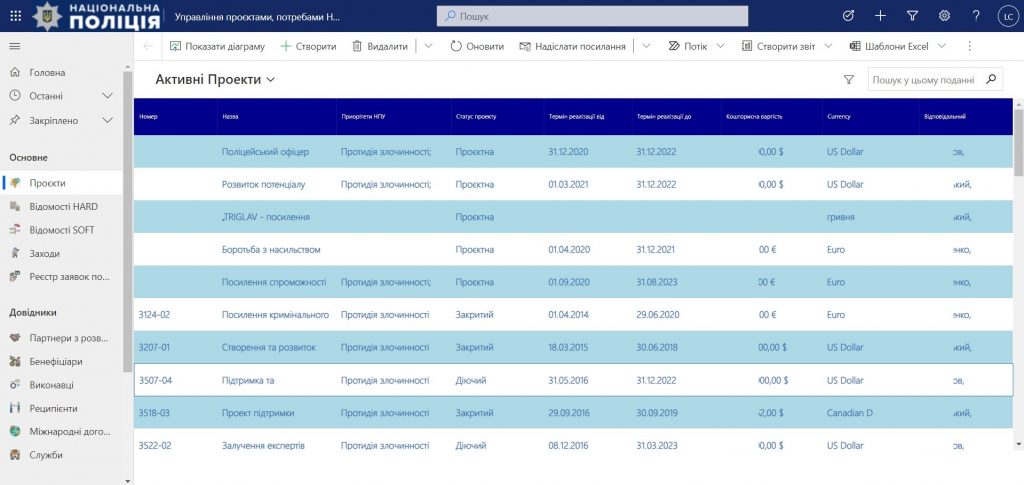Screen dimensions: 1024x485
Task: Open the dropdown arrow next to Надіслати посилання
Action: [x=647, y=46]
